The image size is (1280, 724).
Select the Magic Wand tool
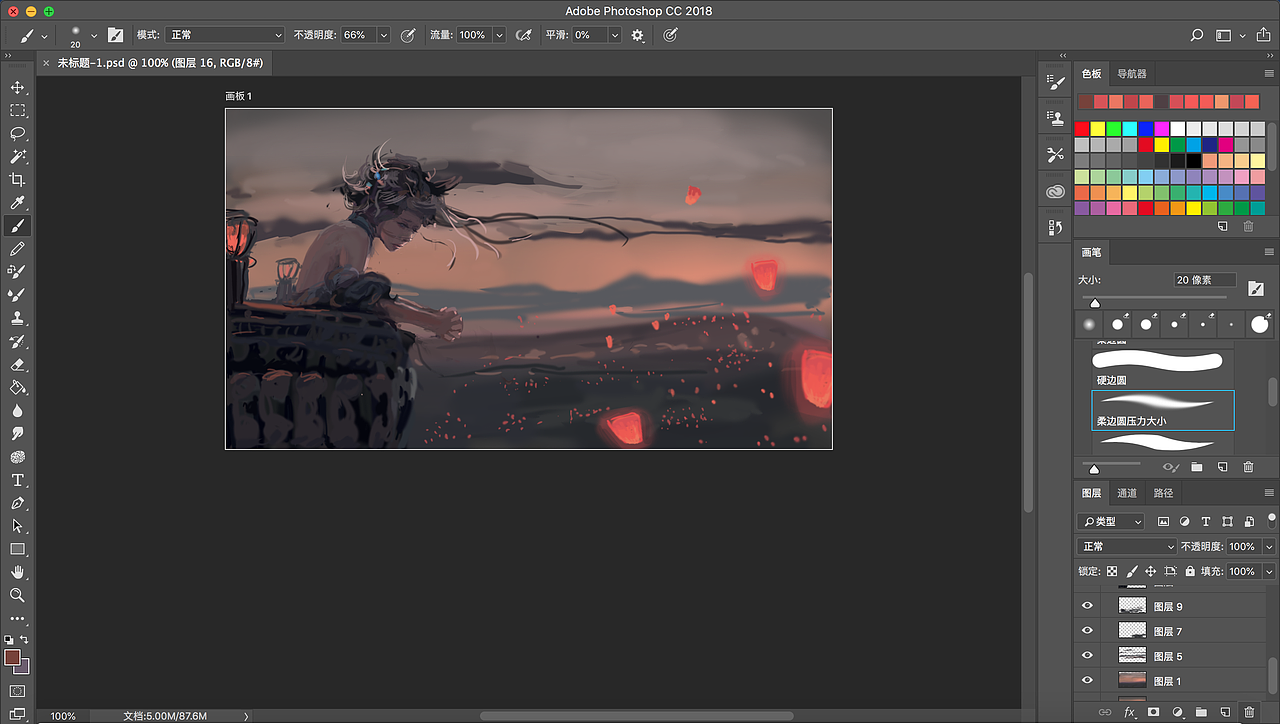click(17, 157)
